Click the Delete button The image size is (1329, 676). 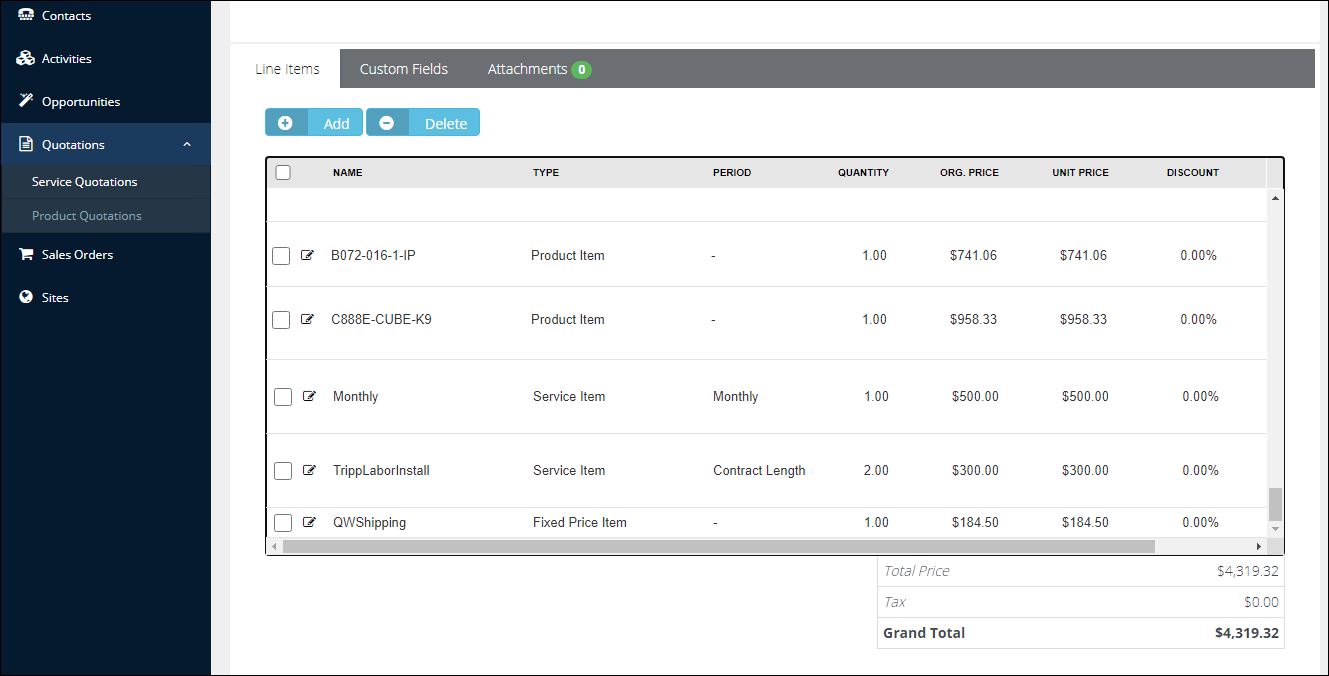[423, 123]
